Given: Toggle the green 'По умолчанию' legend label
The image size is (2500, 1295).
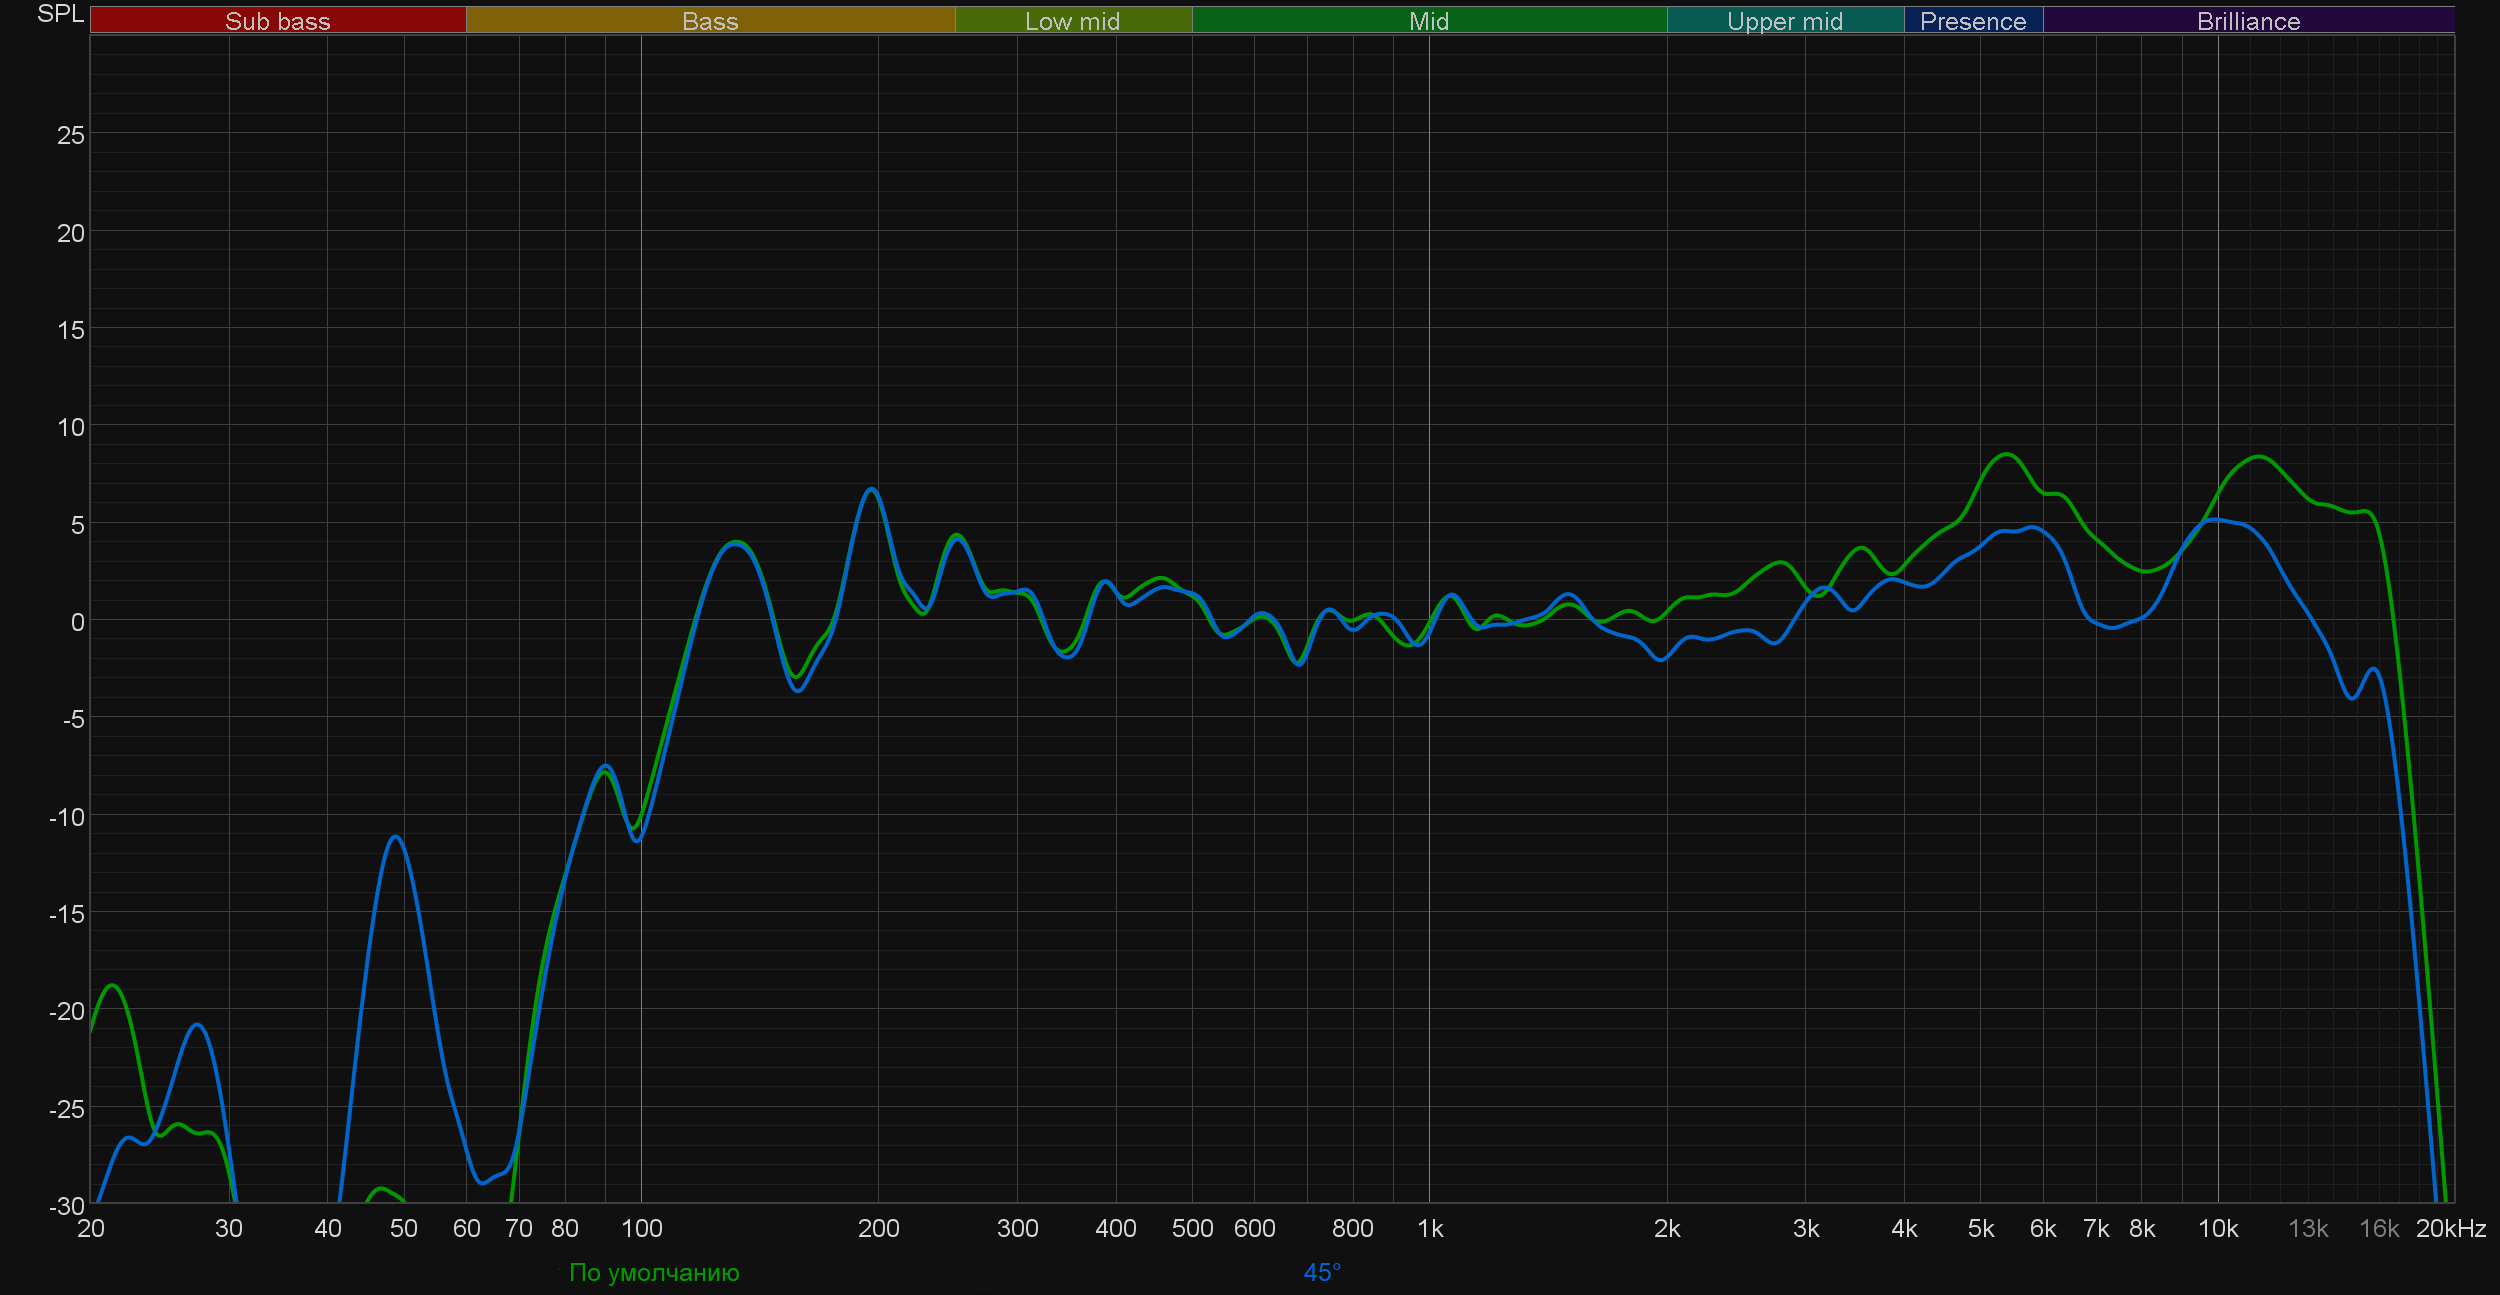Looking at the screenshot, I should pos(654,1272).
